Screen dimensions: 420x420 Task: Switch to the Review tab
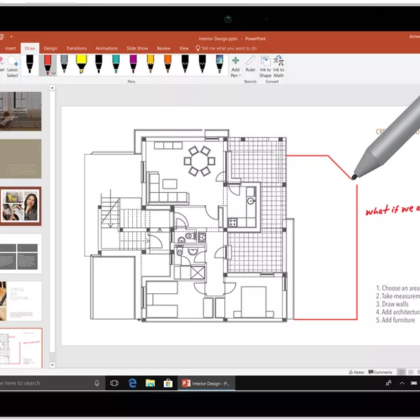163,48
